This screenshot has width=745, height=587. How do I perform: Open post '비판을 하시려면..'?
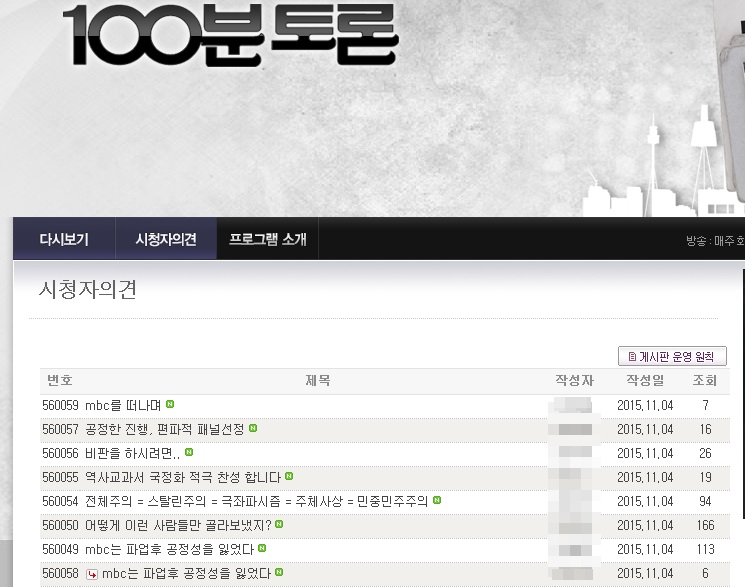click(133, 453)
